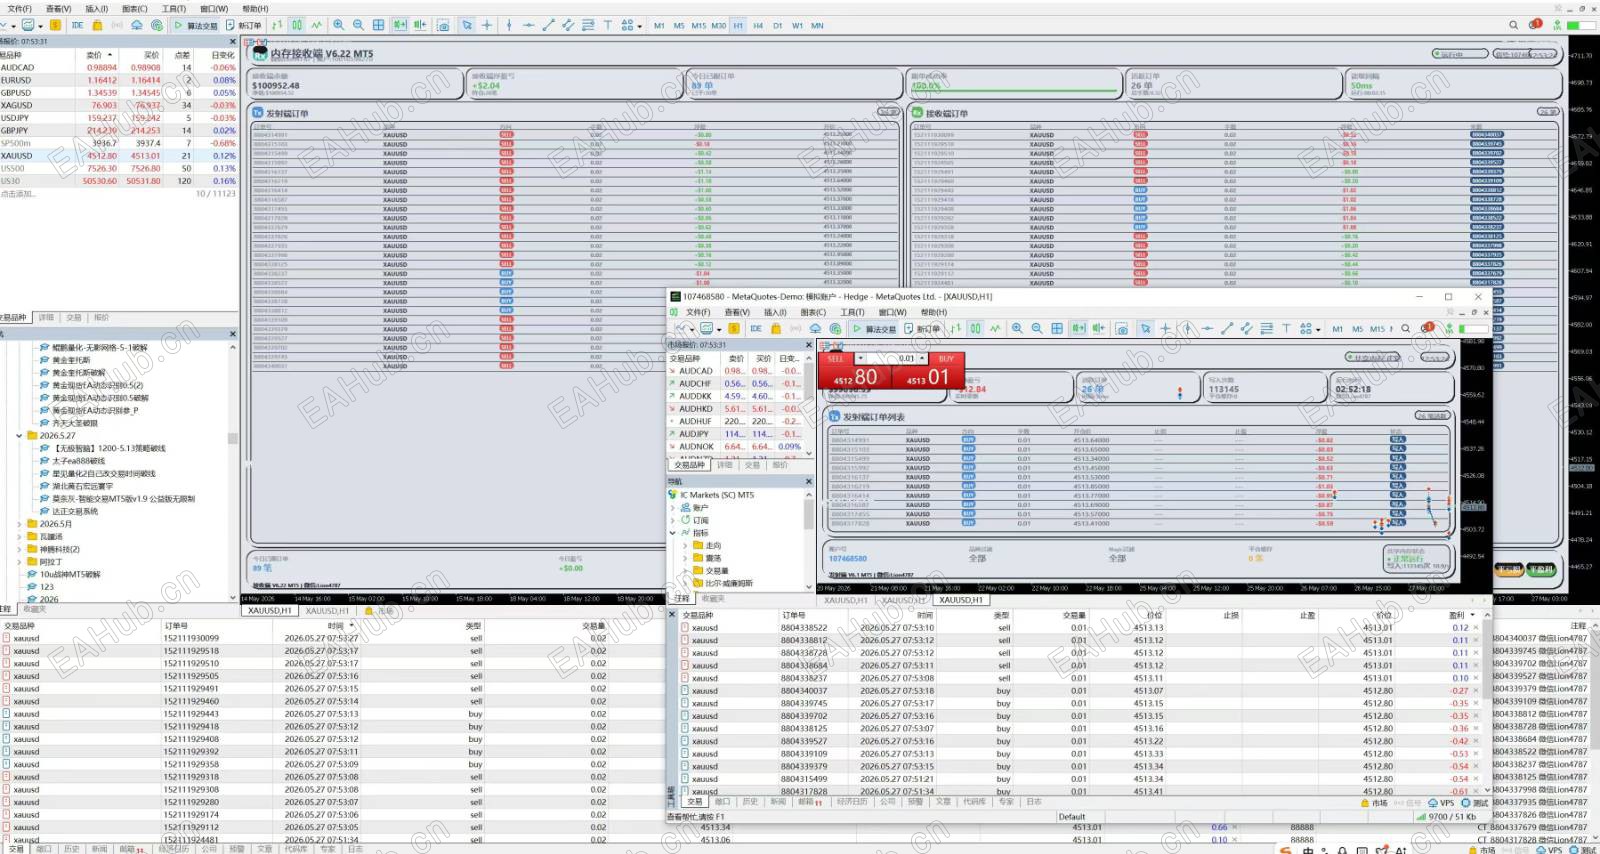
Task: Click zoom out magnifier in back window toolbar
Action: [358, 25]
